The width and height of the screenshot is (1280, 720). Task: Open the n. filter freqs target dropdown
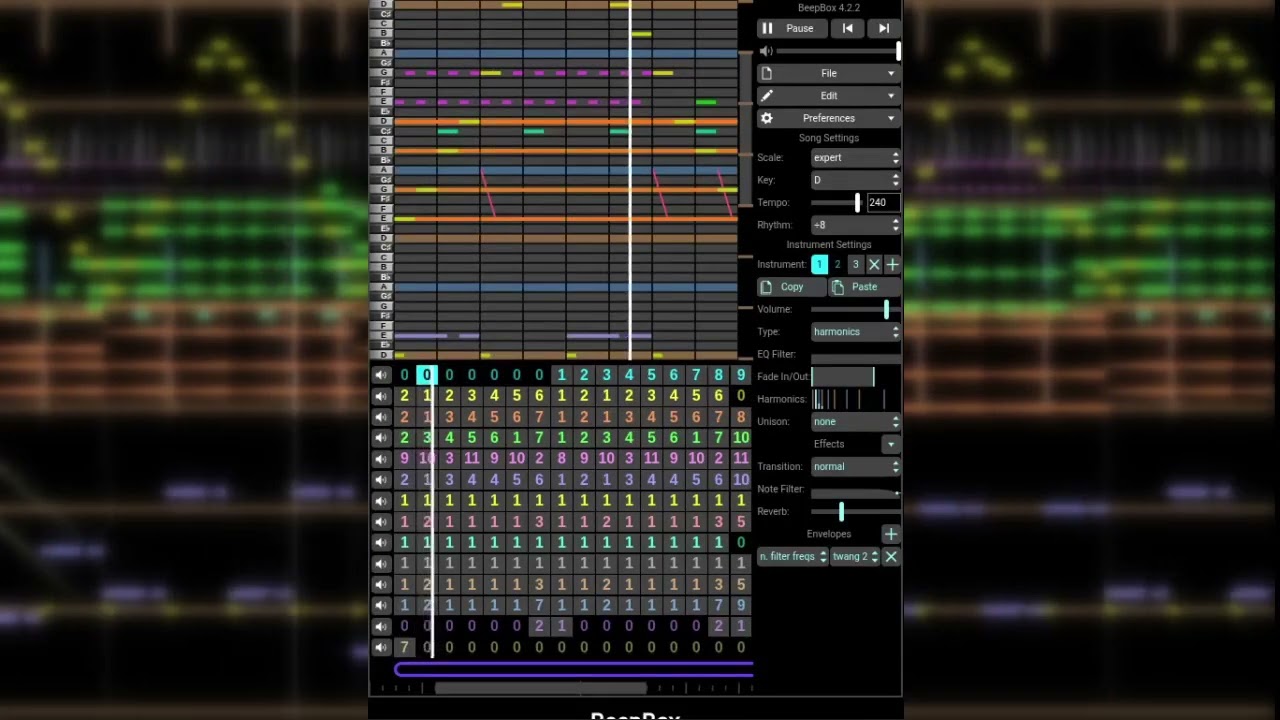coord(793,556)
